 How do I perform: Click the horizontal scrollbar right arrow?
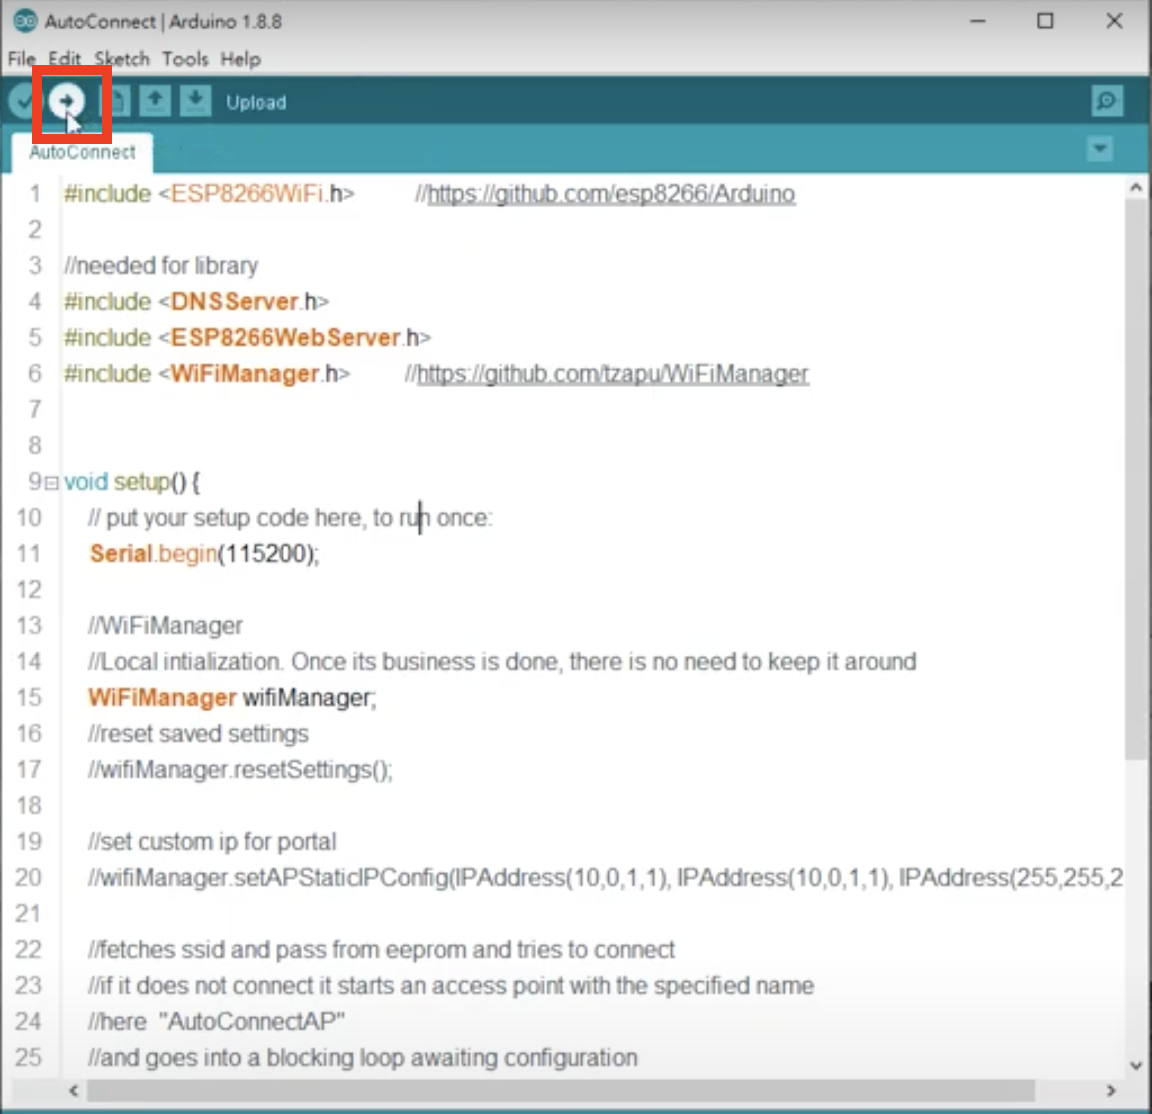tap(1111, 1091)
